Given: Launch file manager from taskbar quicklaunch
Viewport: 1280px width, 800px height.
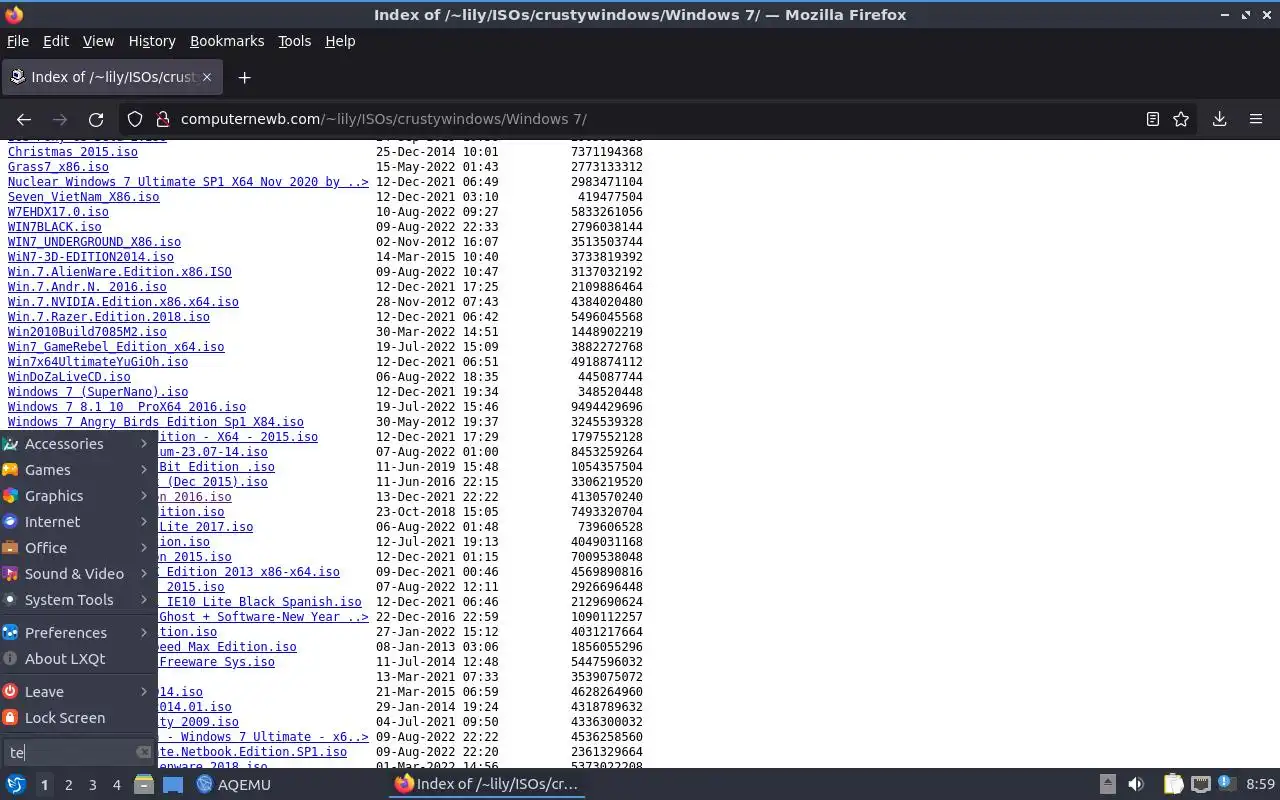Looking at the screenshot, I should click(144, 785).
